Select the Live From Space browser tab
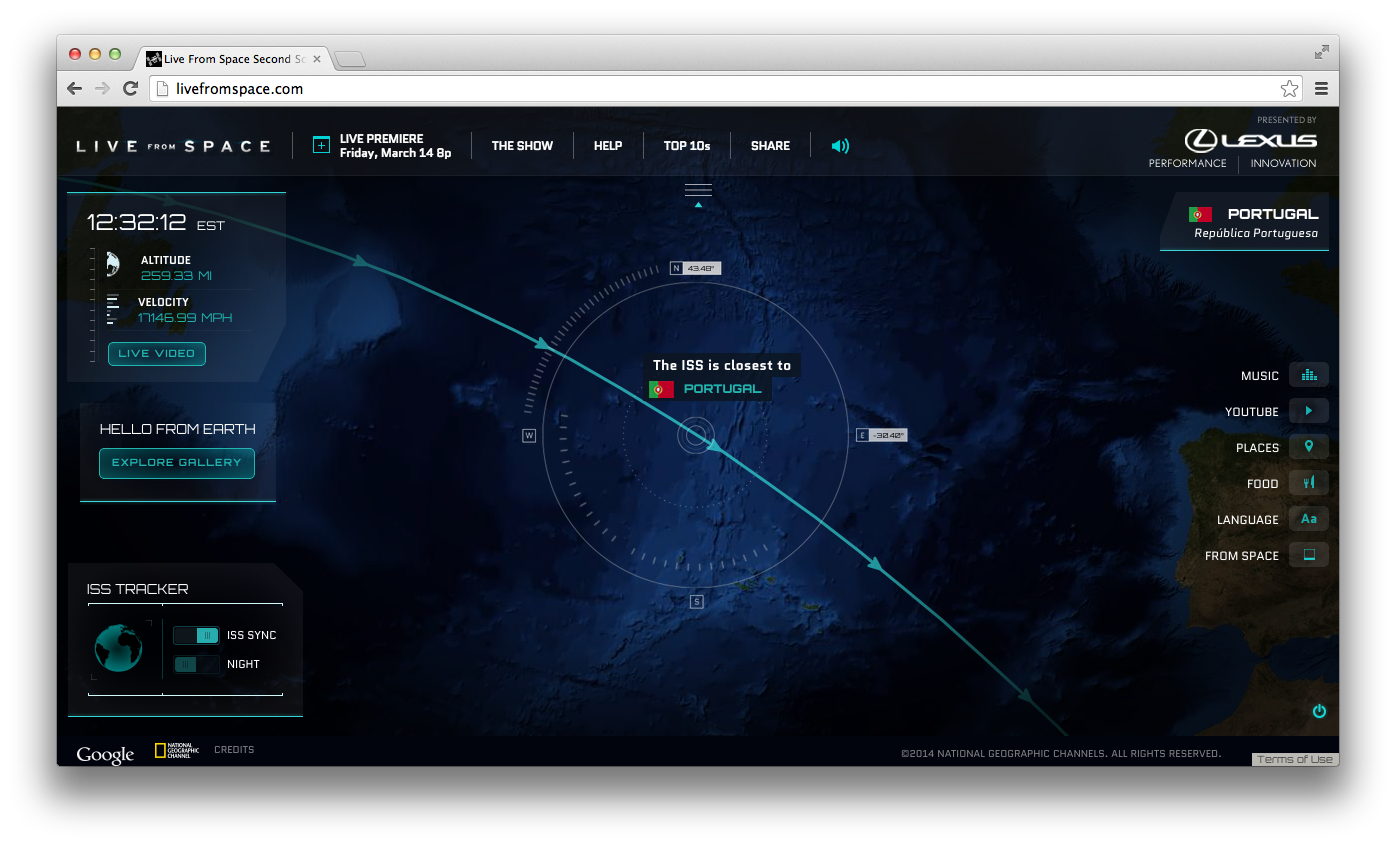 coord(234,59)
